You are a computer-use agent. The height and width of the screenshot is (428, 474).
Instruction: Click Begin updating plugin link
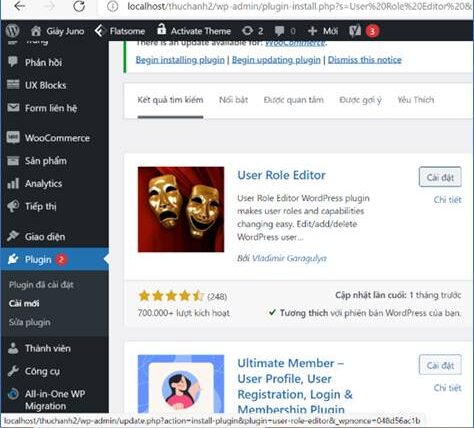[276, 60]
